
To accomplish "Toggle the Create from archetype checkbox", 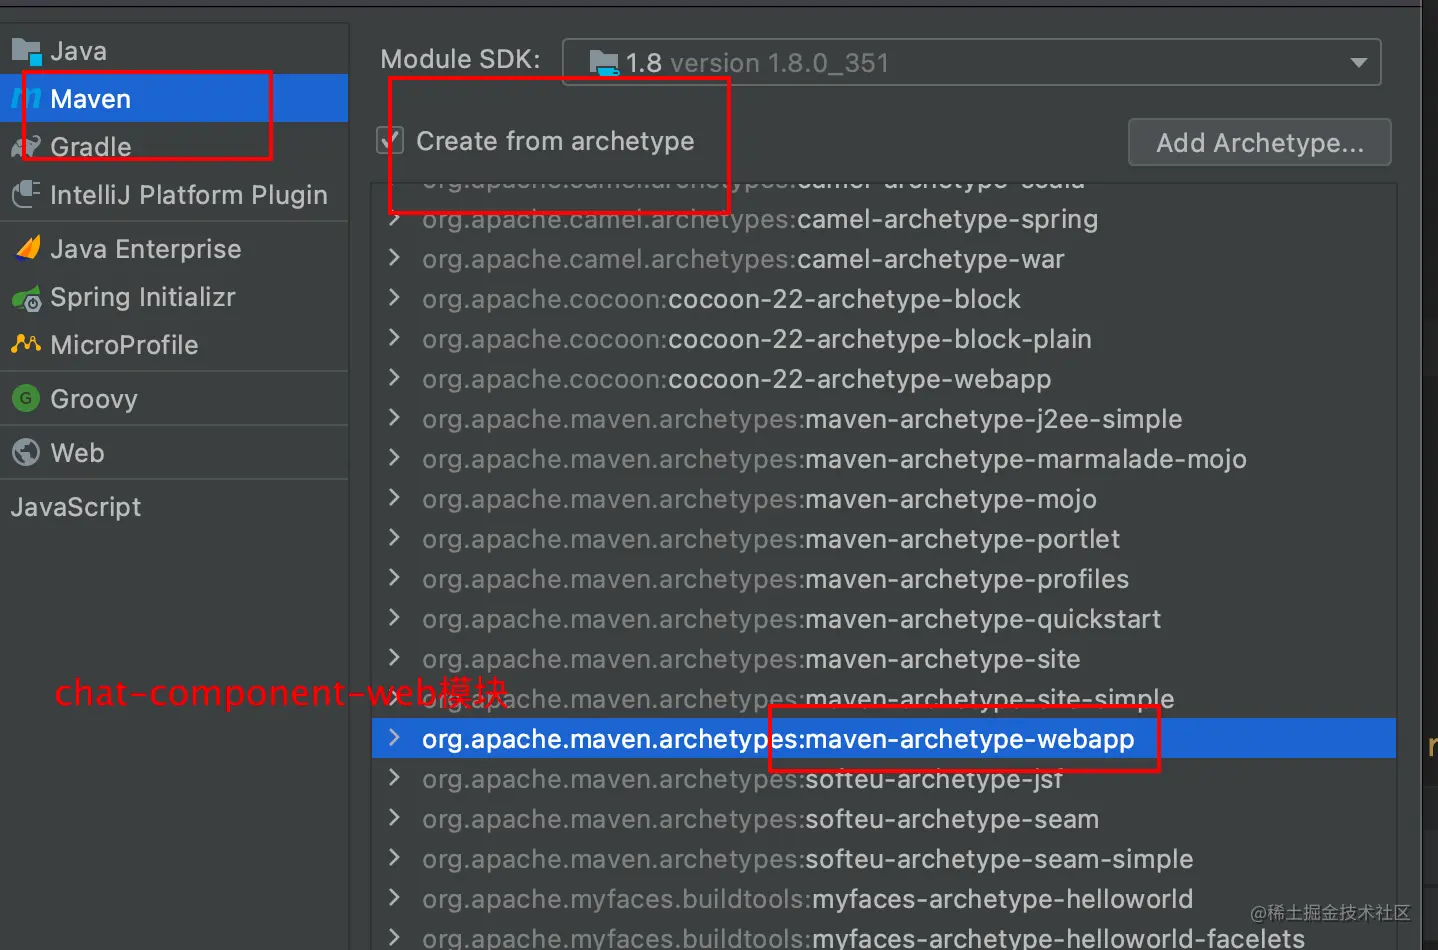I will [x=390, y=141].
